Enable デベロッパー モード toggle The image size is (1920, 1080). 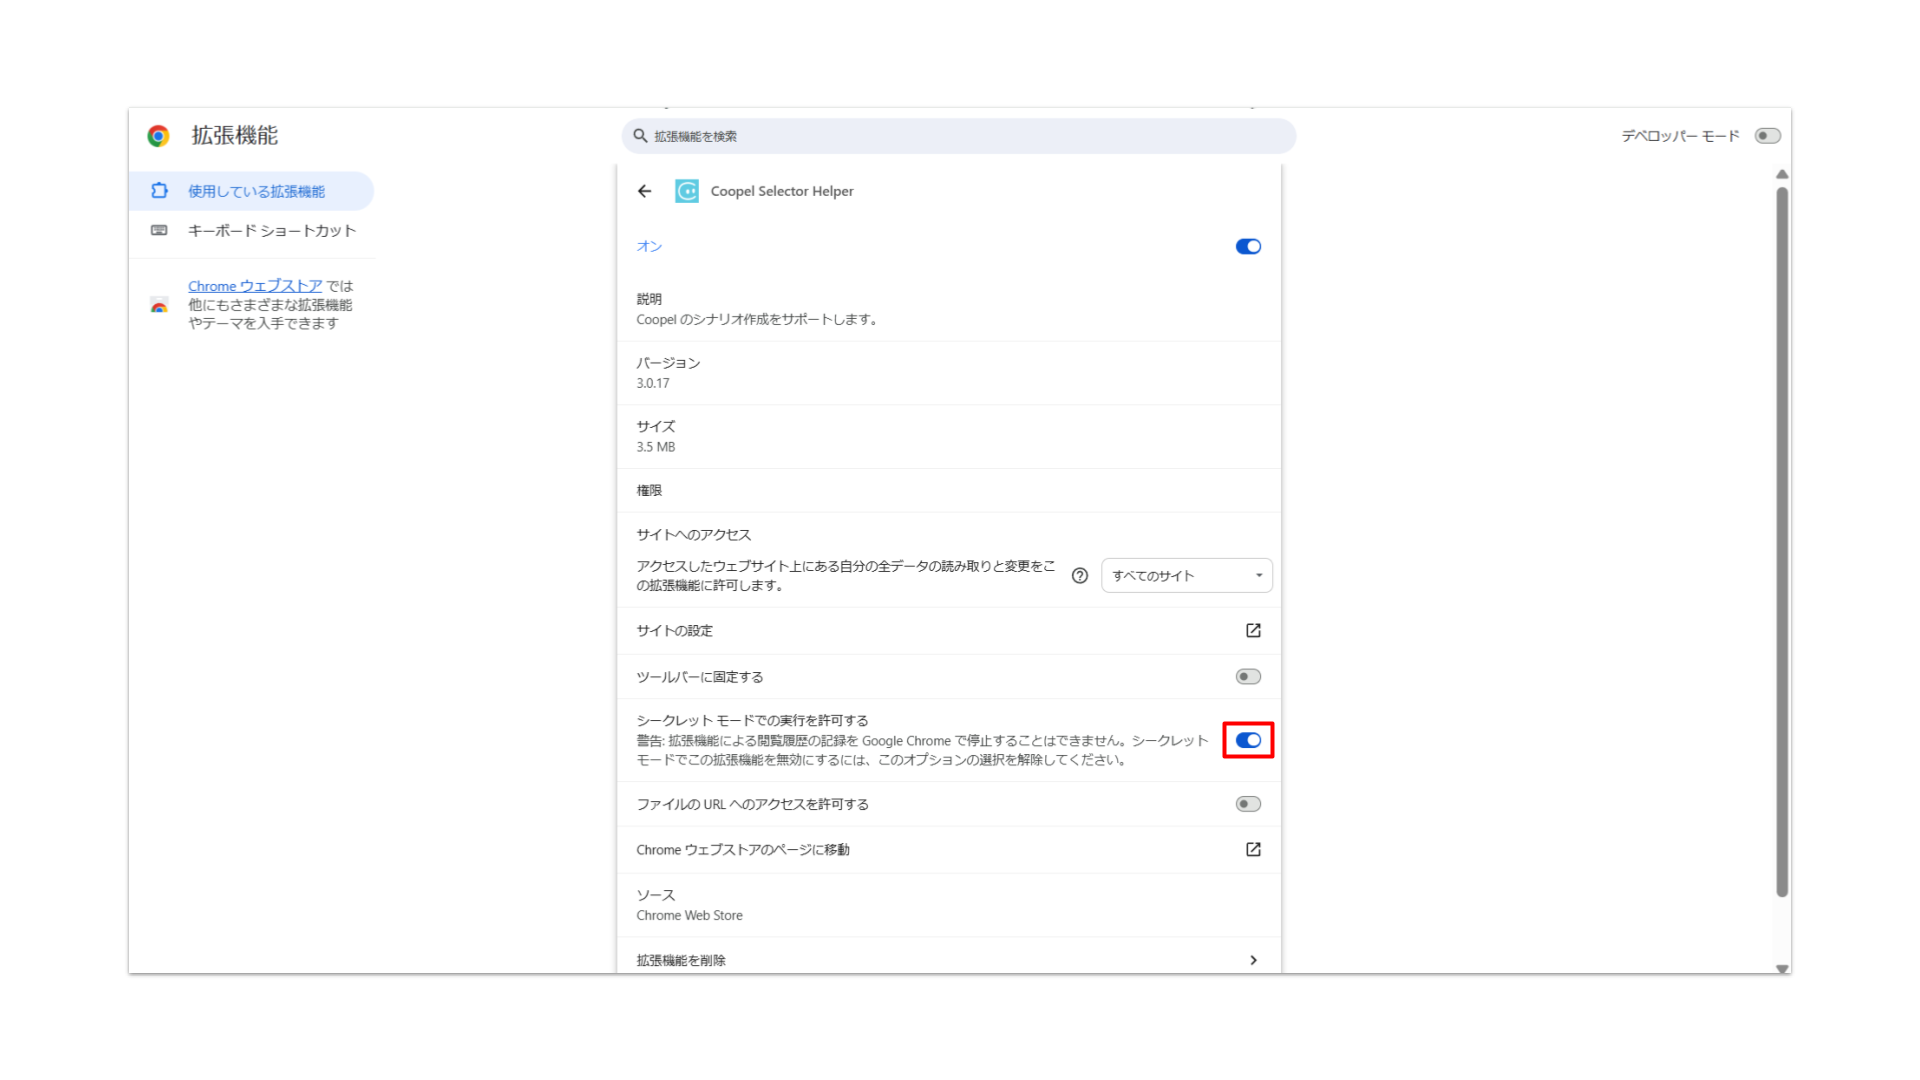point(1767,136)
